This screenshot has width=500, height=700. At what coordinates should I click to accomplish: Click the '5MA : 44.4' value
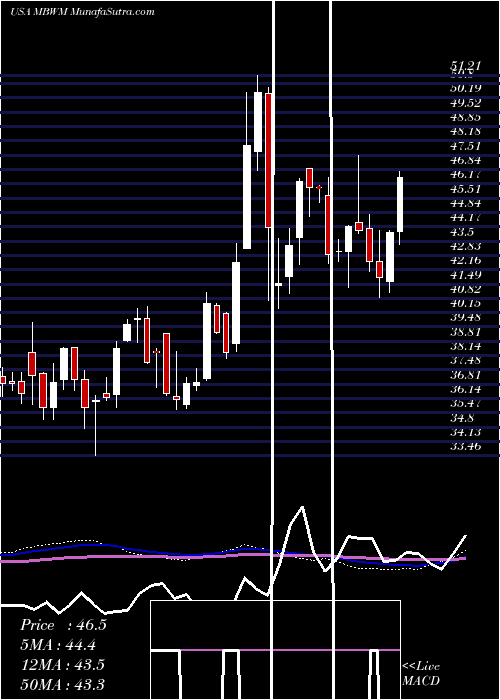tap(58, 645)
